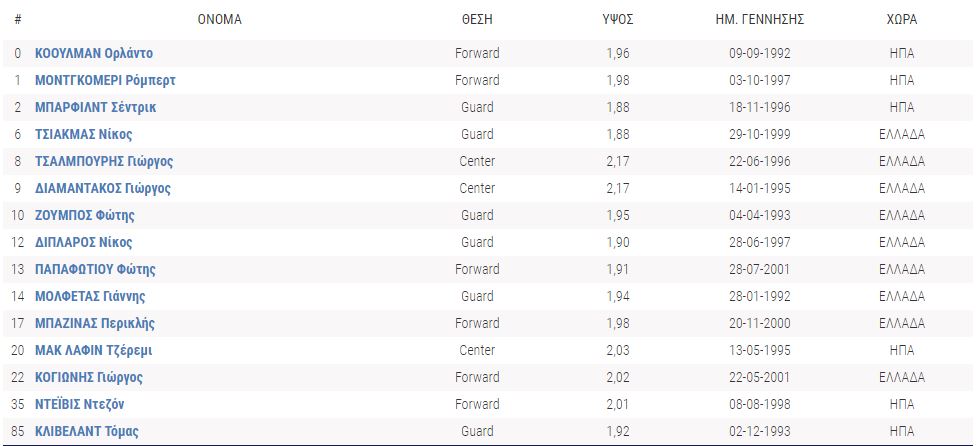Click ΚΛΙΒΕΛΑΝΤ Τόμας player name

(86, 431)
